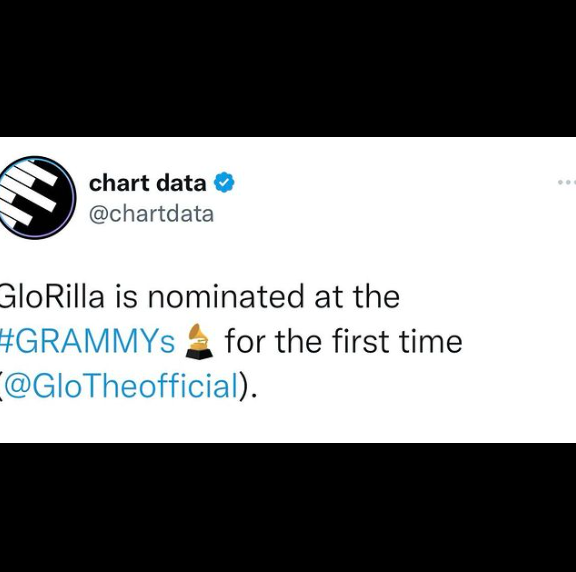576x572 pixels.
Task: Click the blank white space beside @chartdata
Action: pos(386,214)
